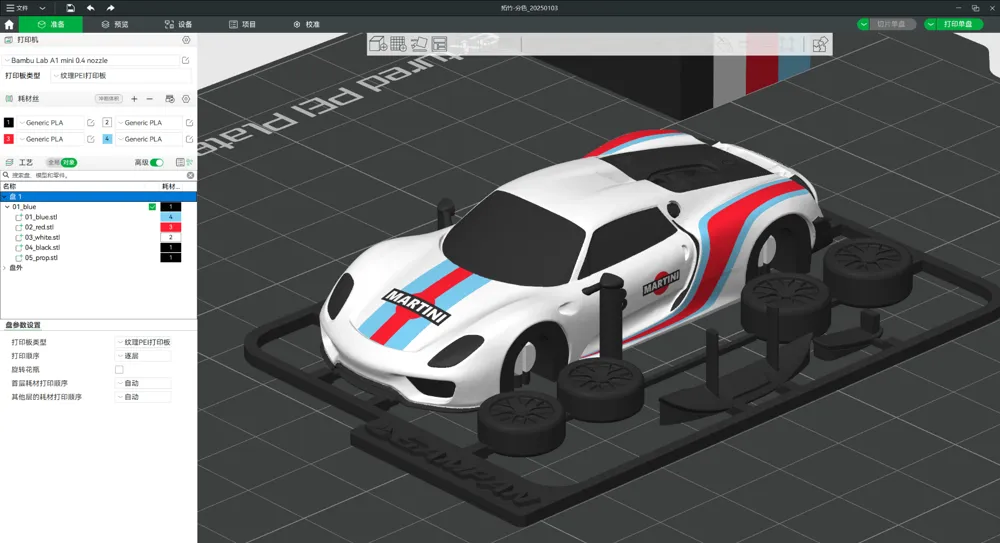Open printer settings gear in 打印机 section
1000x543 pixels.
(186, 40)
